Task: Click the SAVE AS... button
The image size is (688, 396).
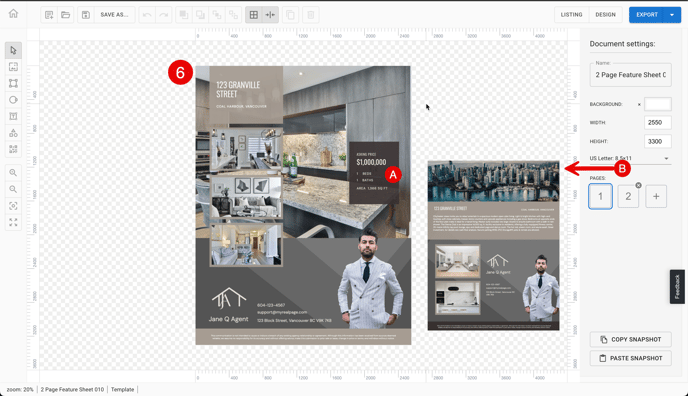Action: (114, 15)
